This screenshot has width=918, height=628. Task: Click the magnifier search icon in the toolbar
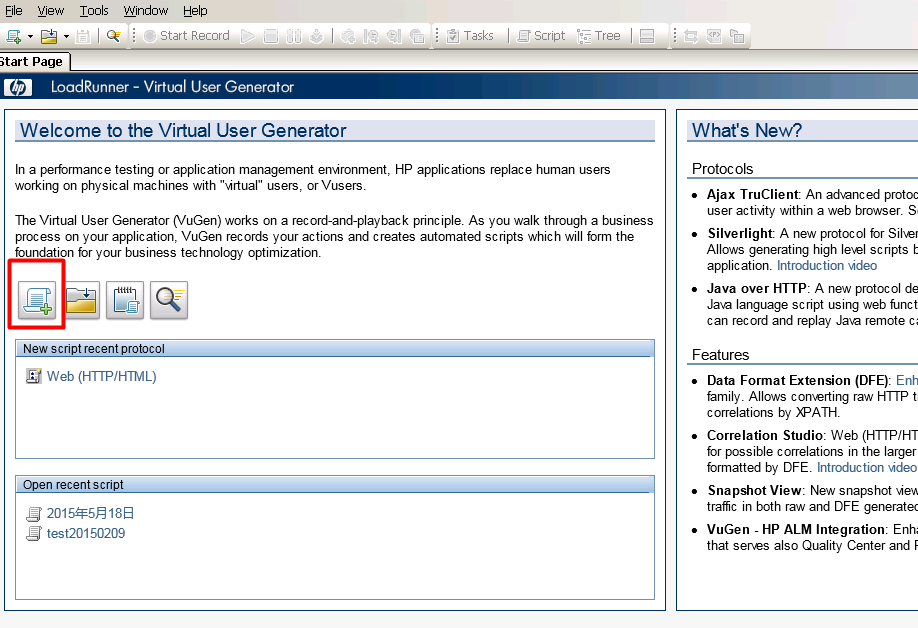[x=114, y=36]
